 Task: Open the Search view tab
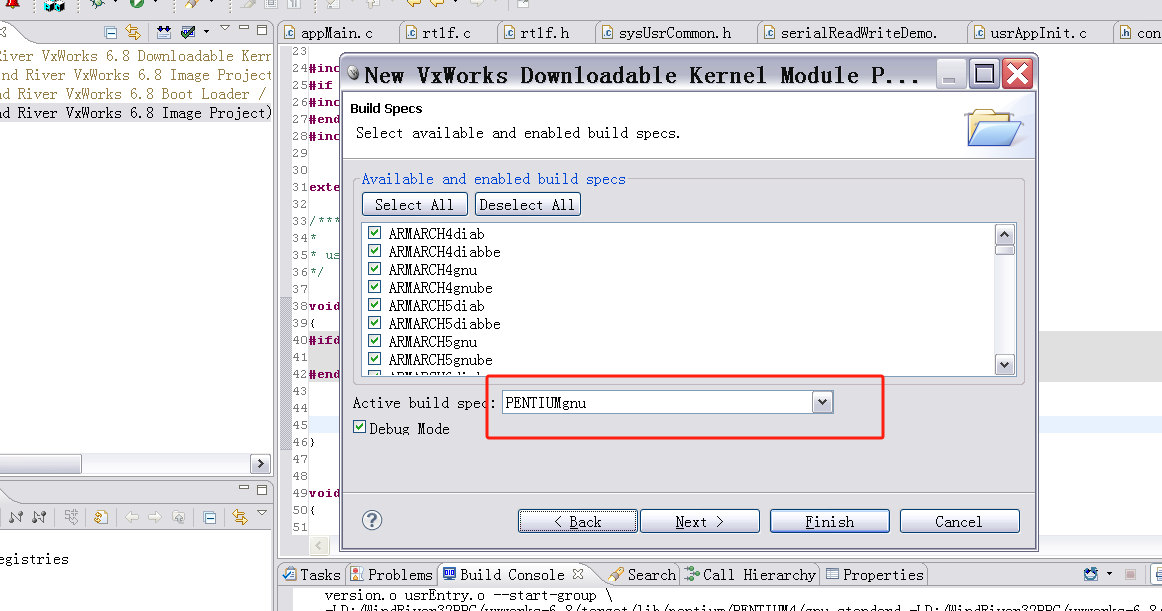(643, 575)
